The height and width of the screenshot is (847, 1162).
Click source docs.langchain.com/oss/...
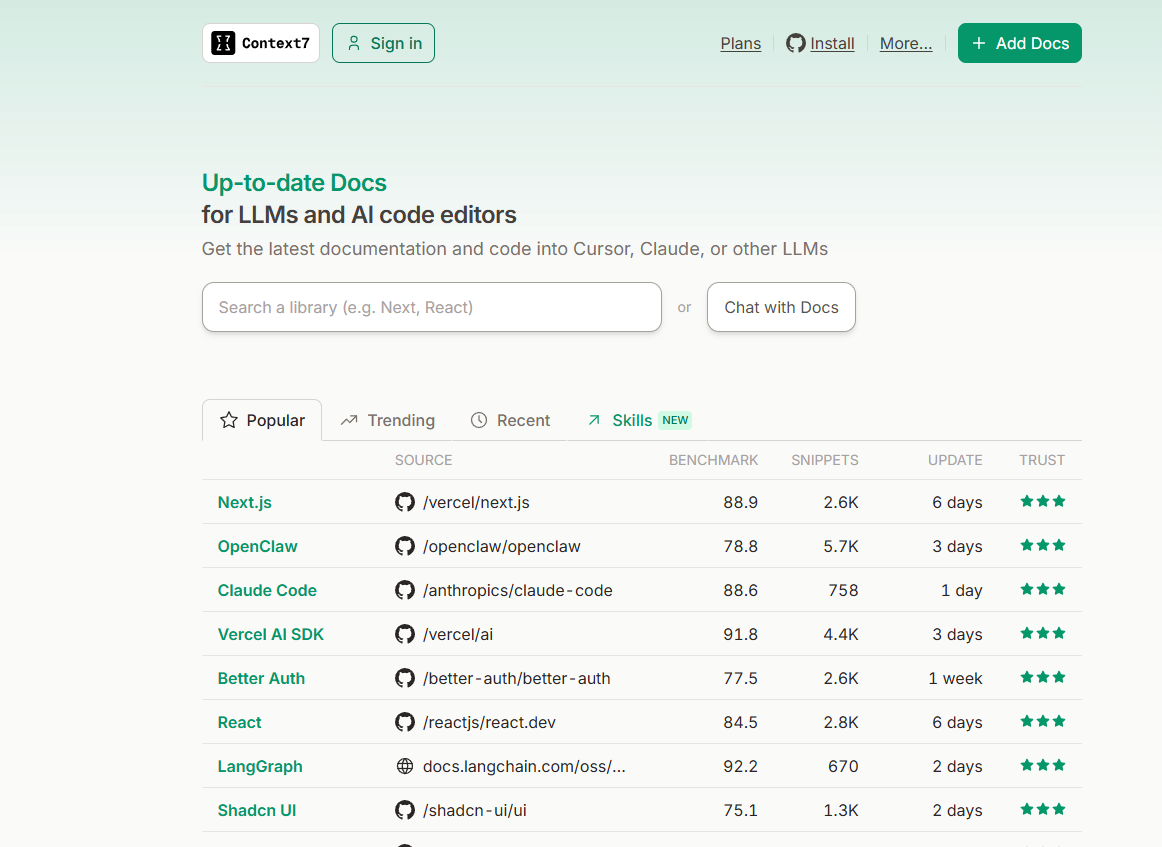tap(524, 766)
